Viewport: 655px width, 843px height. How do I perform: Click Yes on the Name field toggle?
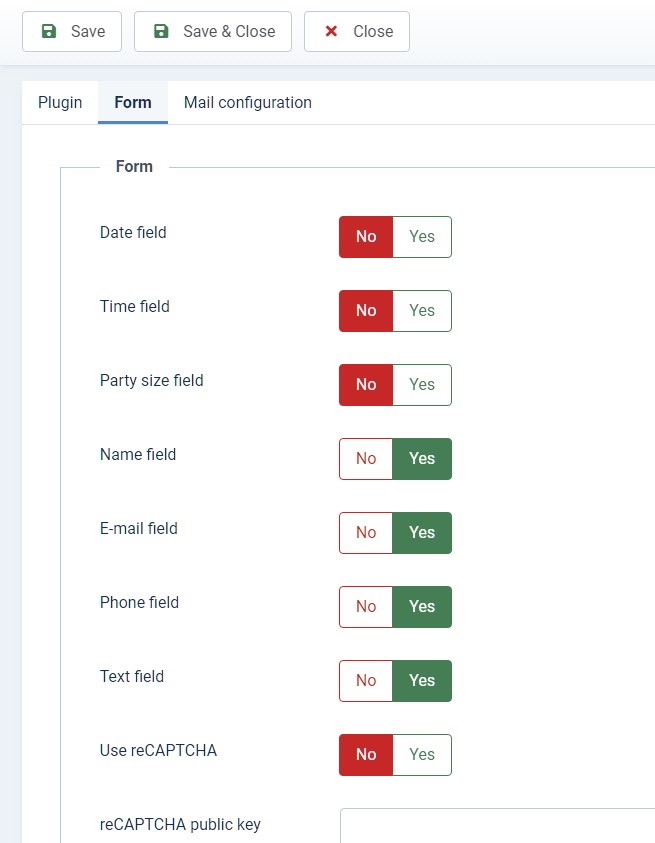(422, 459)
